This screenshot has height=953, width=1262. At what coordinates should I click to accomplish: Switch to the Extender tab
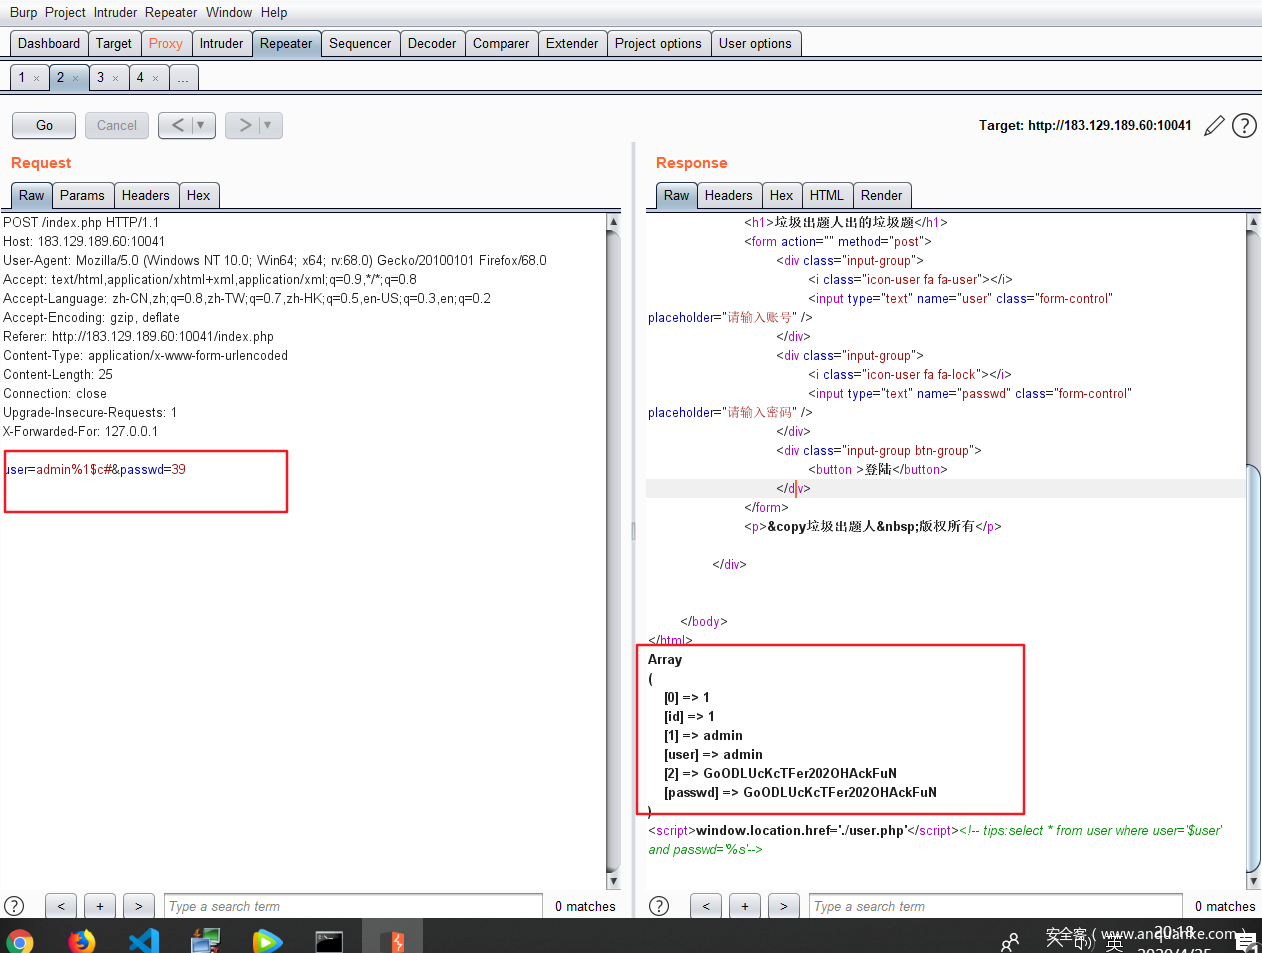click(572, 43)
